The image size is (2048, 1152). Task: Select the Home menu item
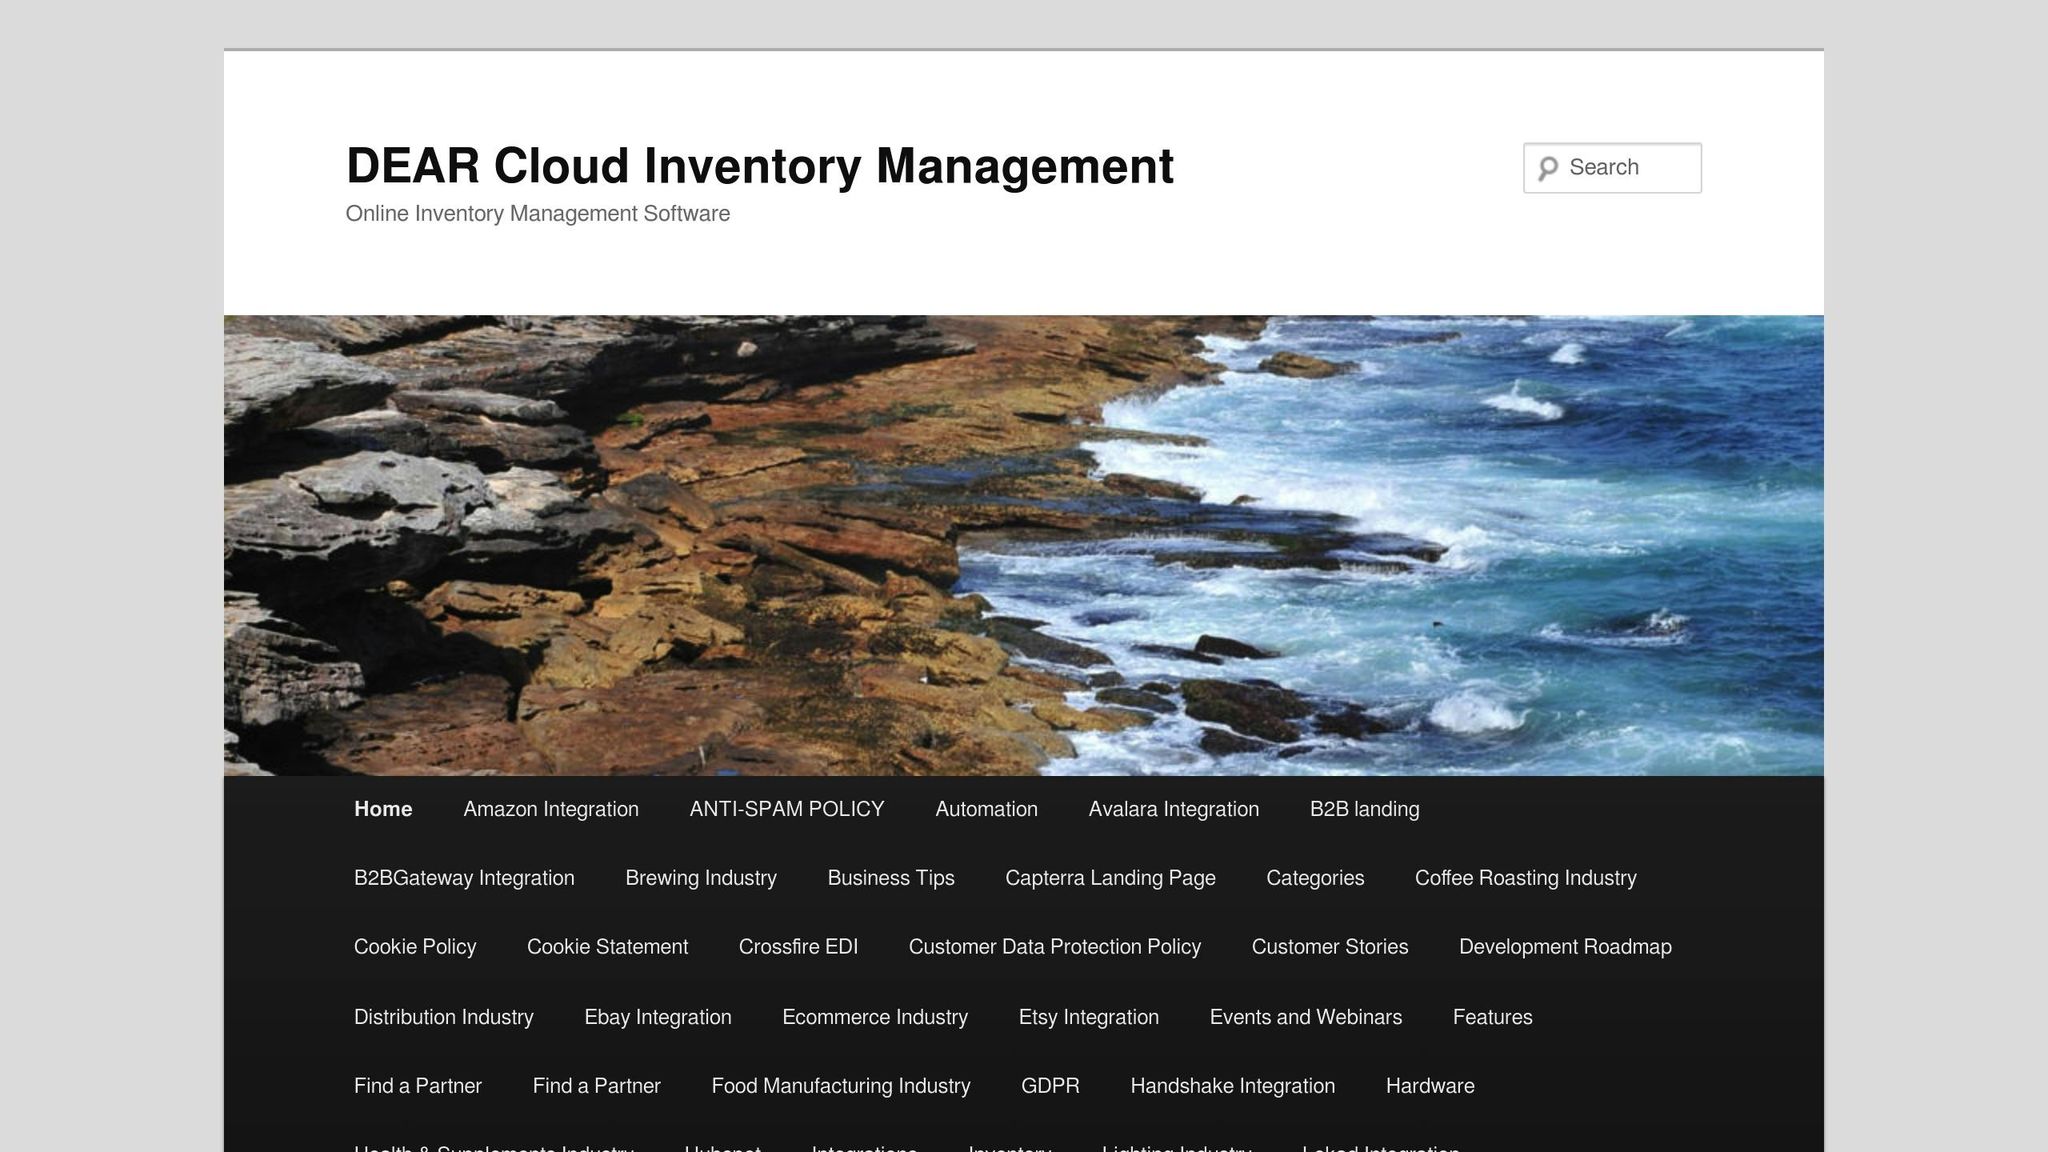(x=383, y=809)
